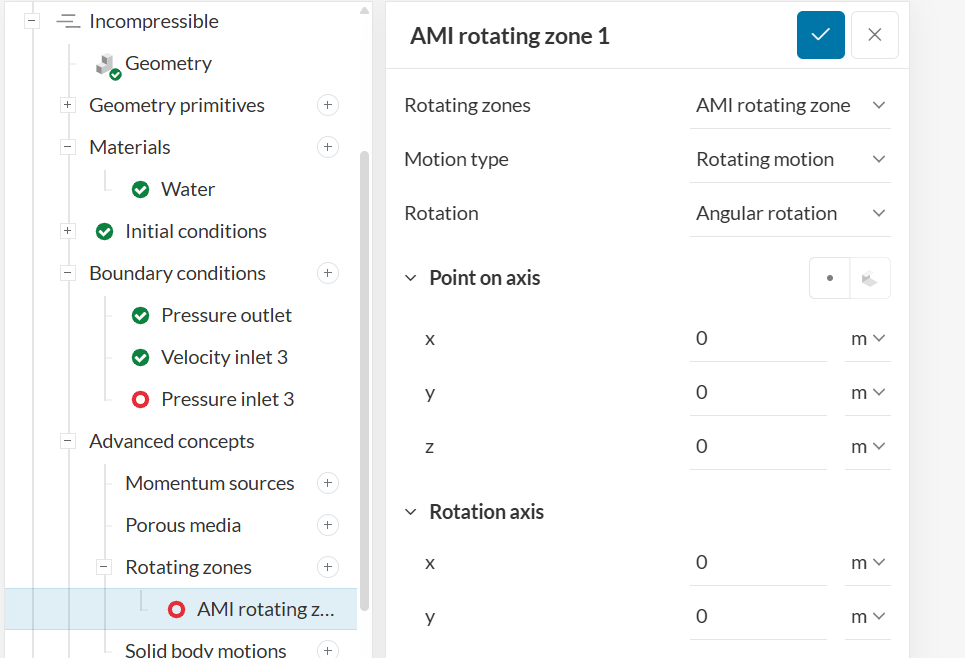Open the Rotating zones type dropdown

coord(789,105)
